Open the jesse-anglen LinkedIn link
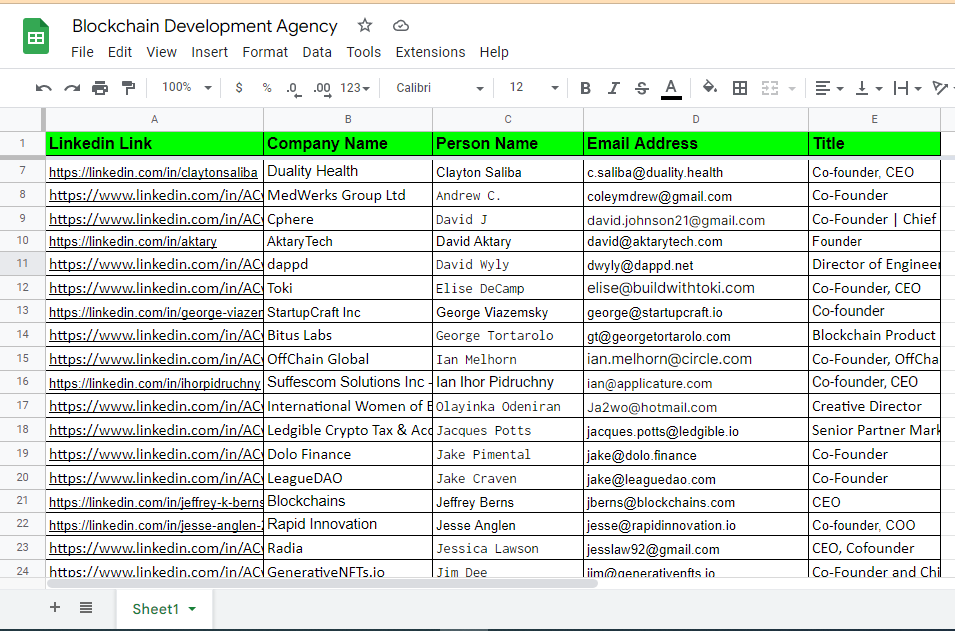The height and width of the screenshot is (631, 955). pyautogui.click(x=156, y=526)
